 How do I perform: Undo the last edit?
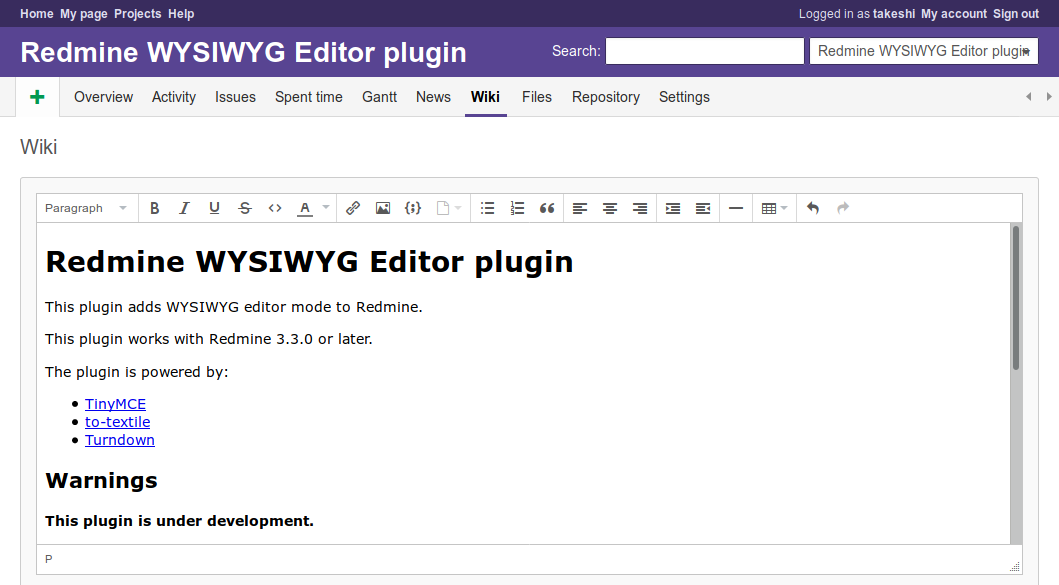coord(813,208)
